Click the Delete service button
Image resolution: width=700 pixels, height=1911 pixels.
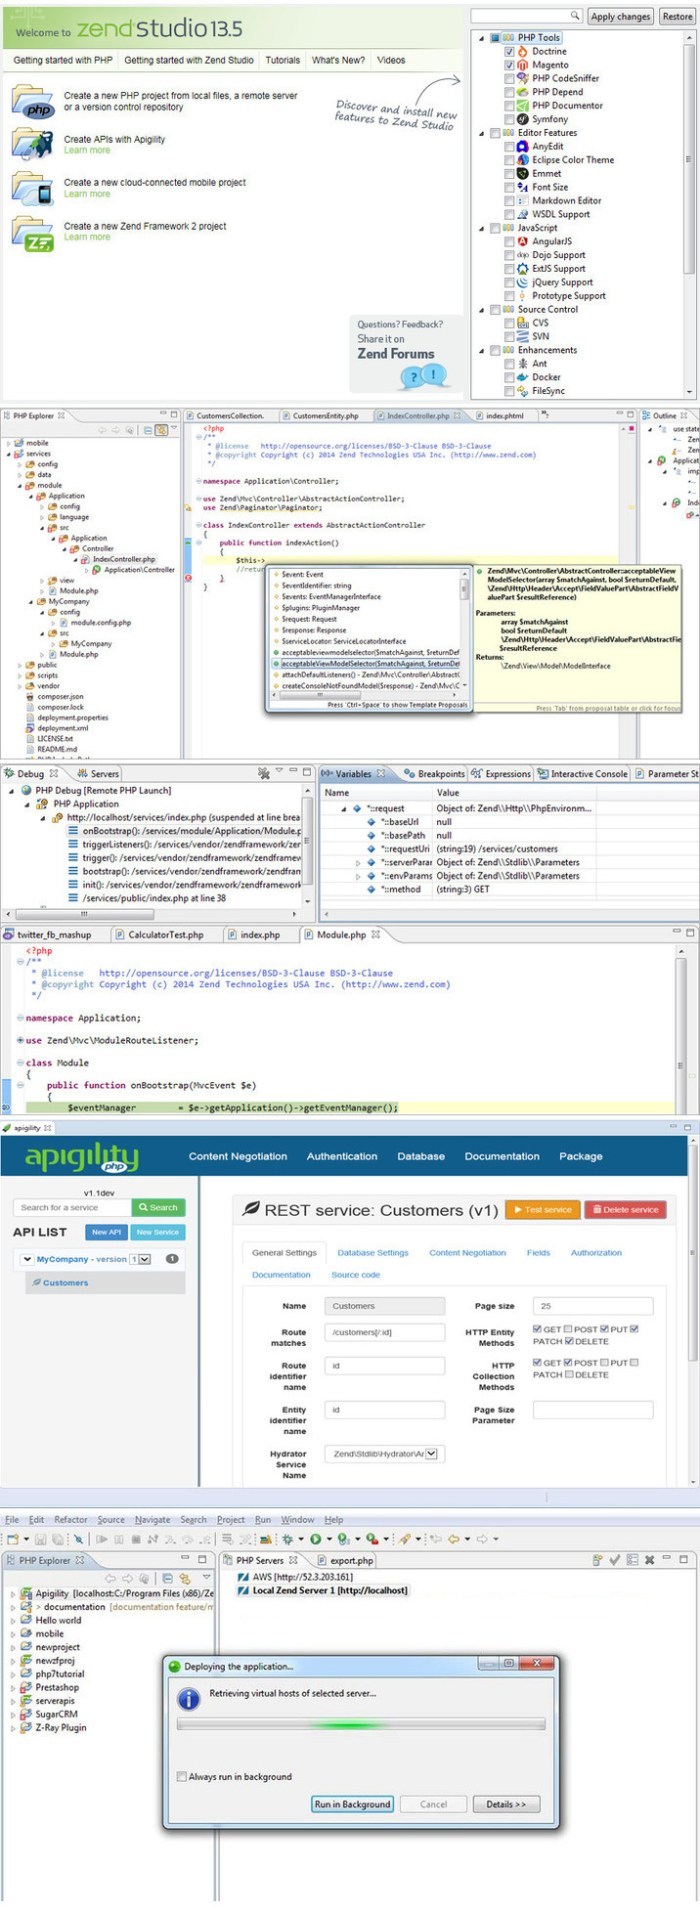(x=625, y=1209)
